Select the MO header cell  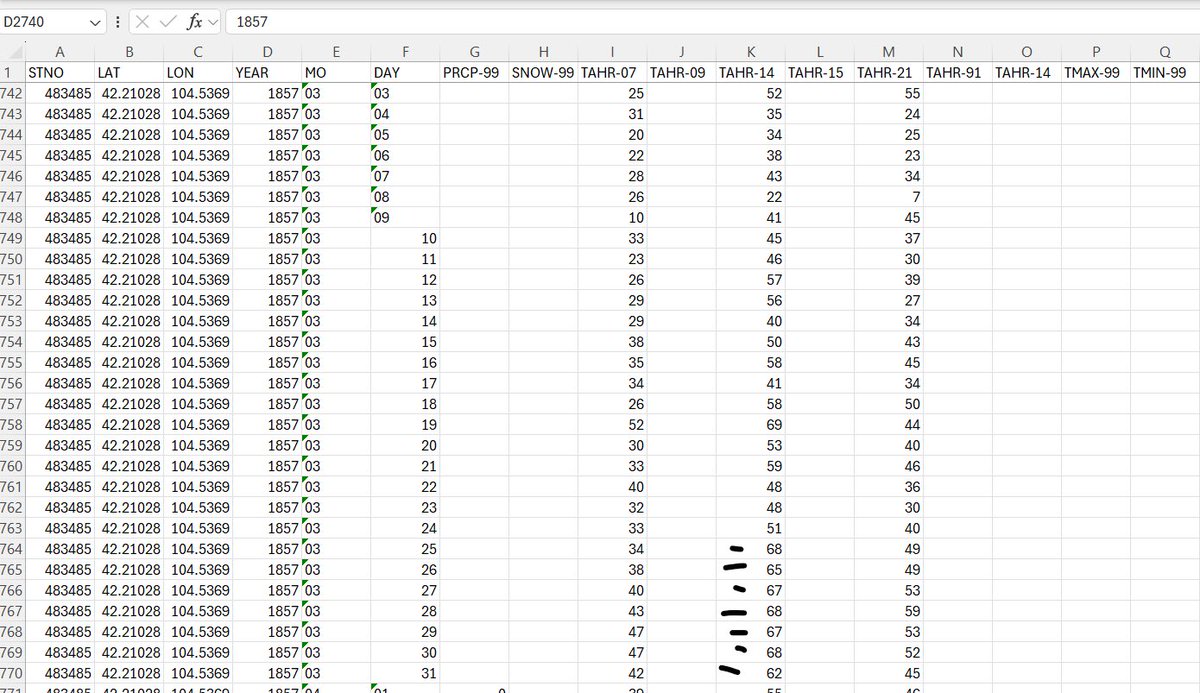pyautogui.click(x=336, y=73)
